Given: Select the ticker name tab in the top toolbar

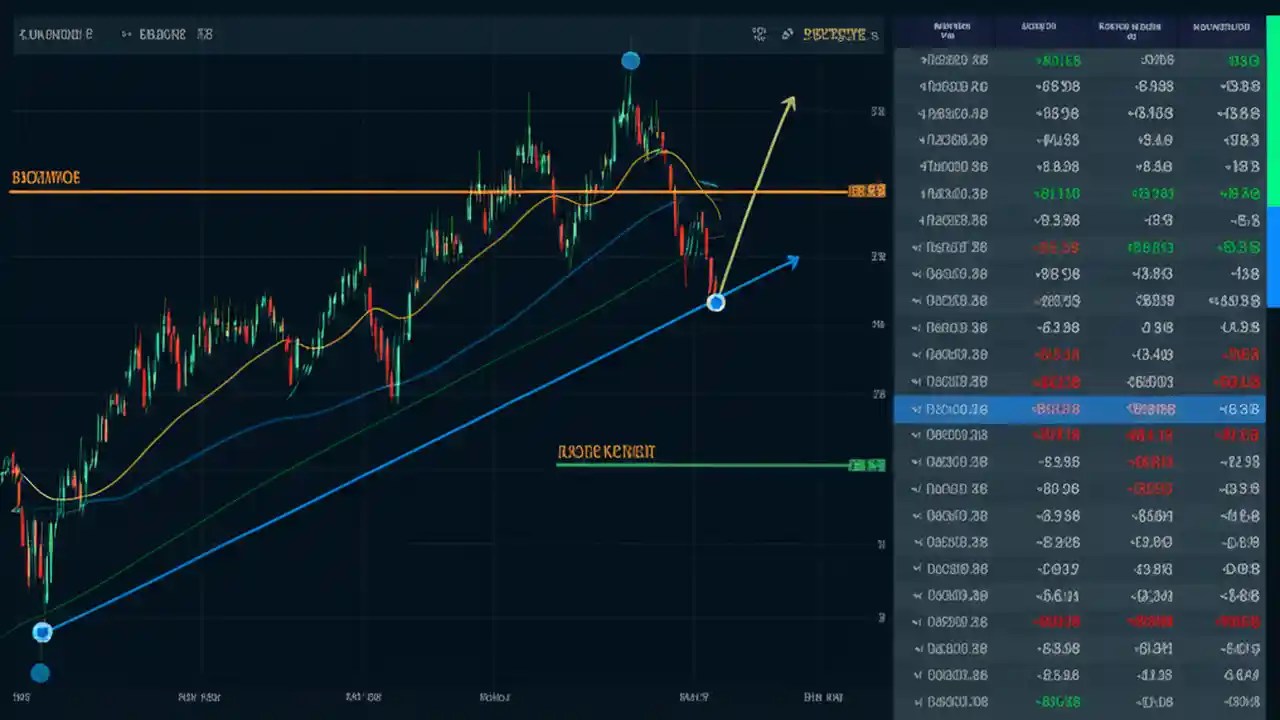Looking at the screenshot, I should point(55,33).
